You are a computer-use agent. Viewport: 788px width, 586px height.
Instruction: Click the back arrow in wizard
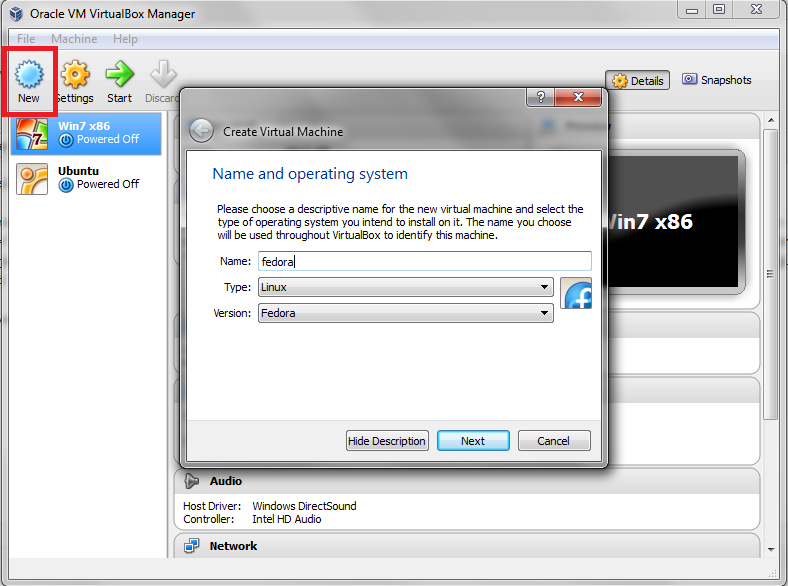(202, 131)
